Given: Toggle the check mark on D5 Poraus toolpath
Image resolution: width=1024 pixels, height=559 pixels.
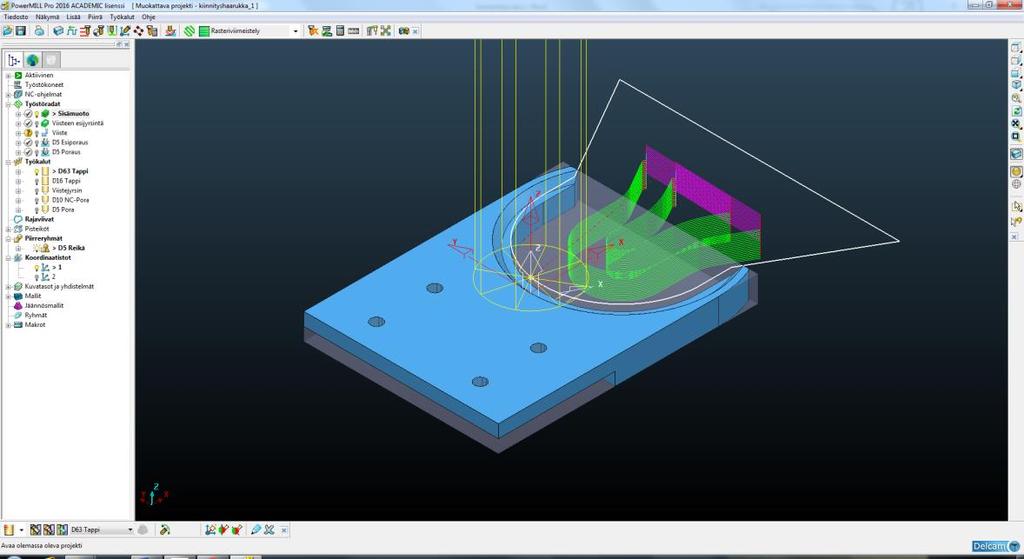Looking at the screenshot, I should (x=28, y=152).
